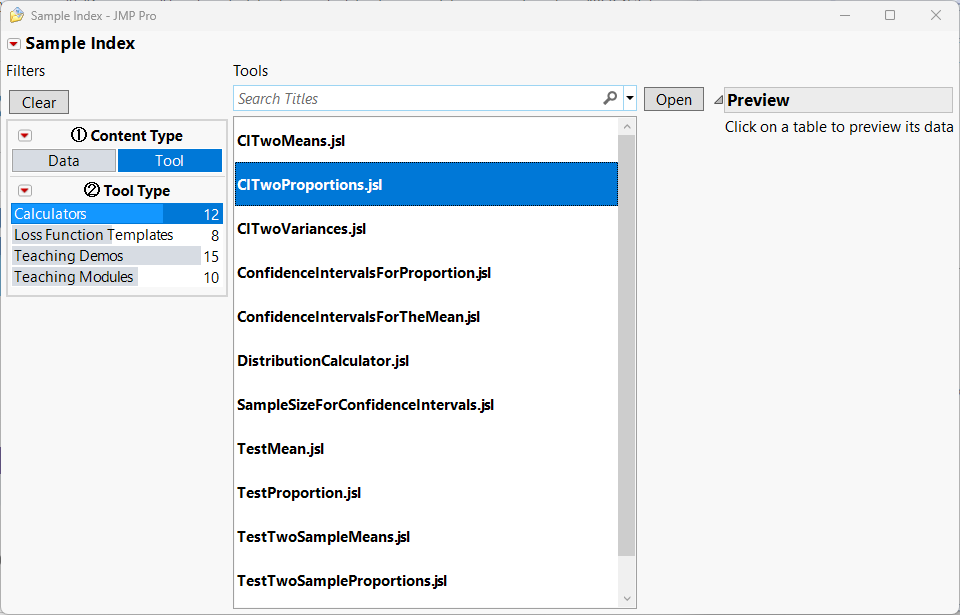Filter by Teaching Modules

point(116,277)
